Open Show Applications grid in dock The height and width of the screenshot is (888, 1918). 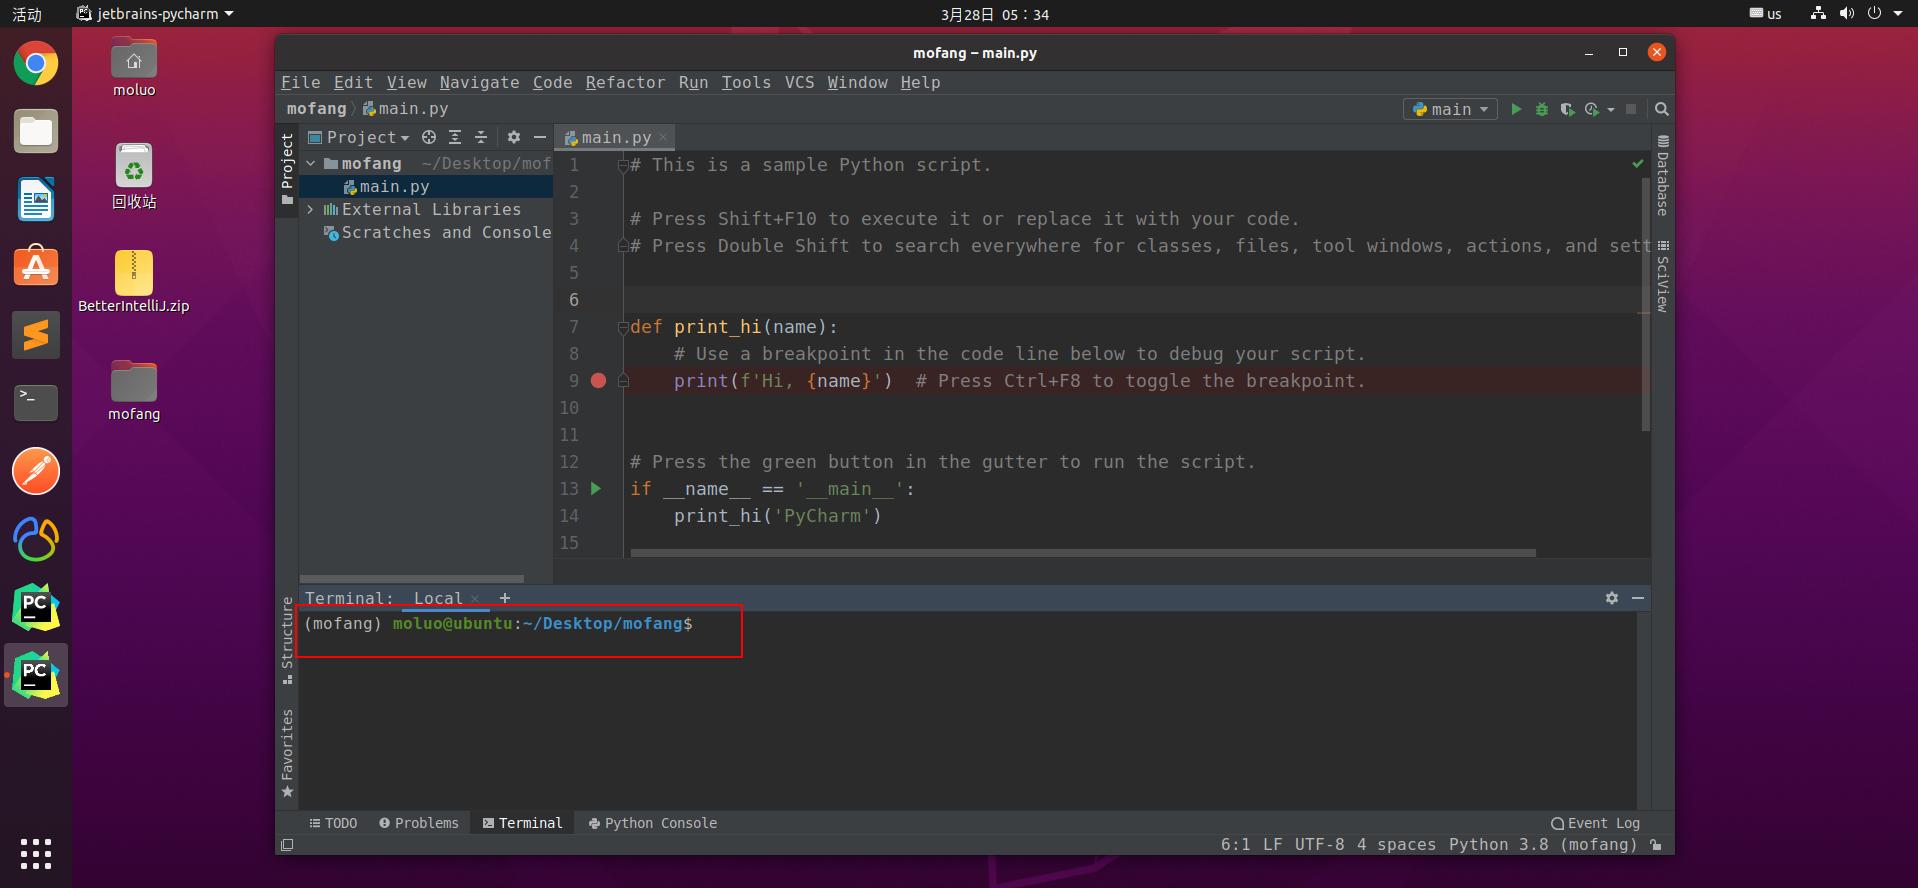(36, 854)
